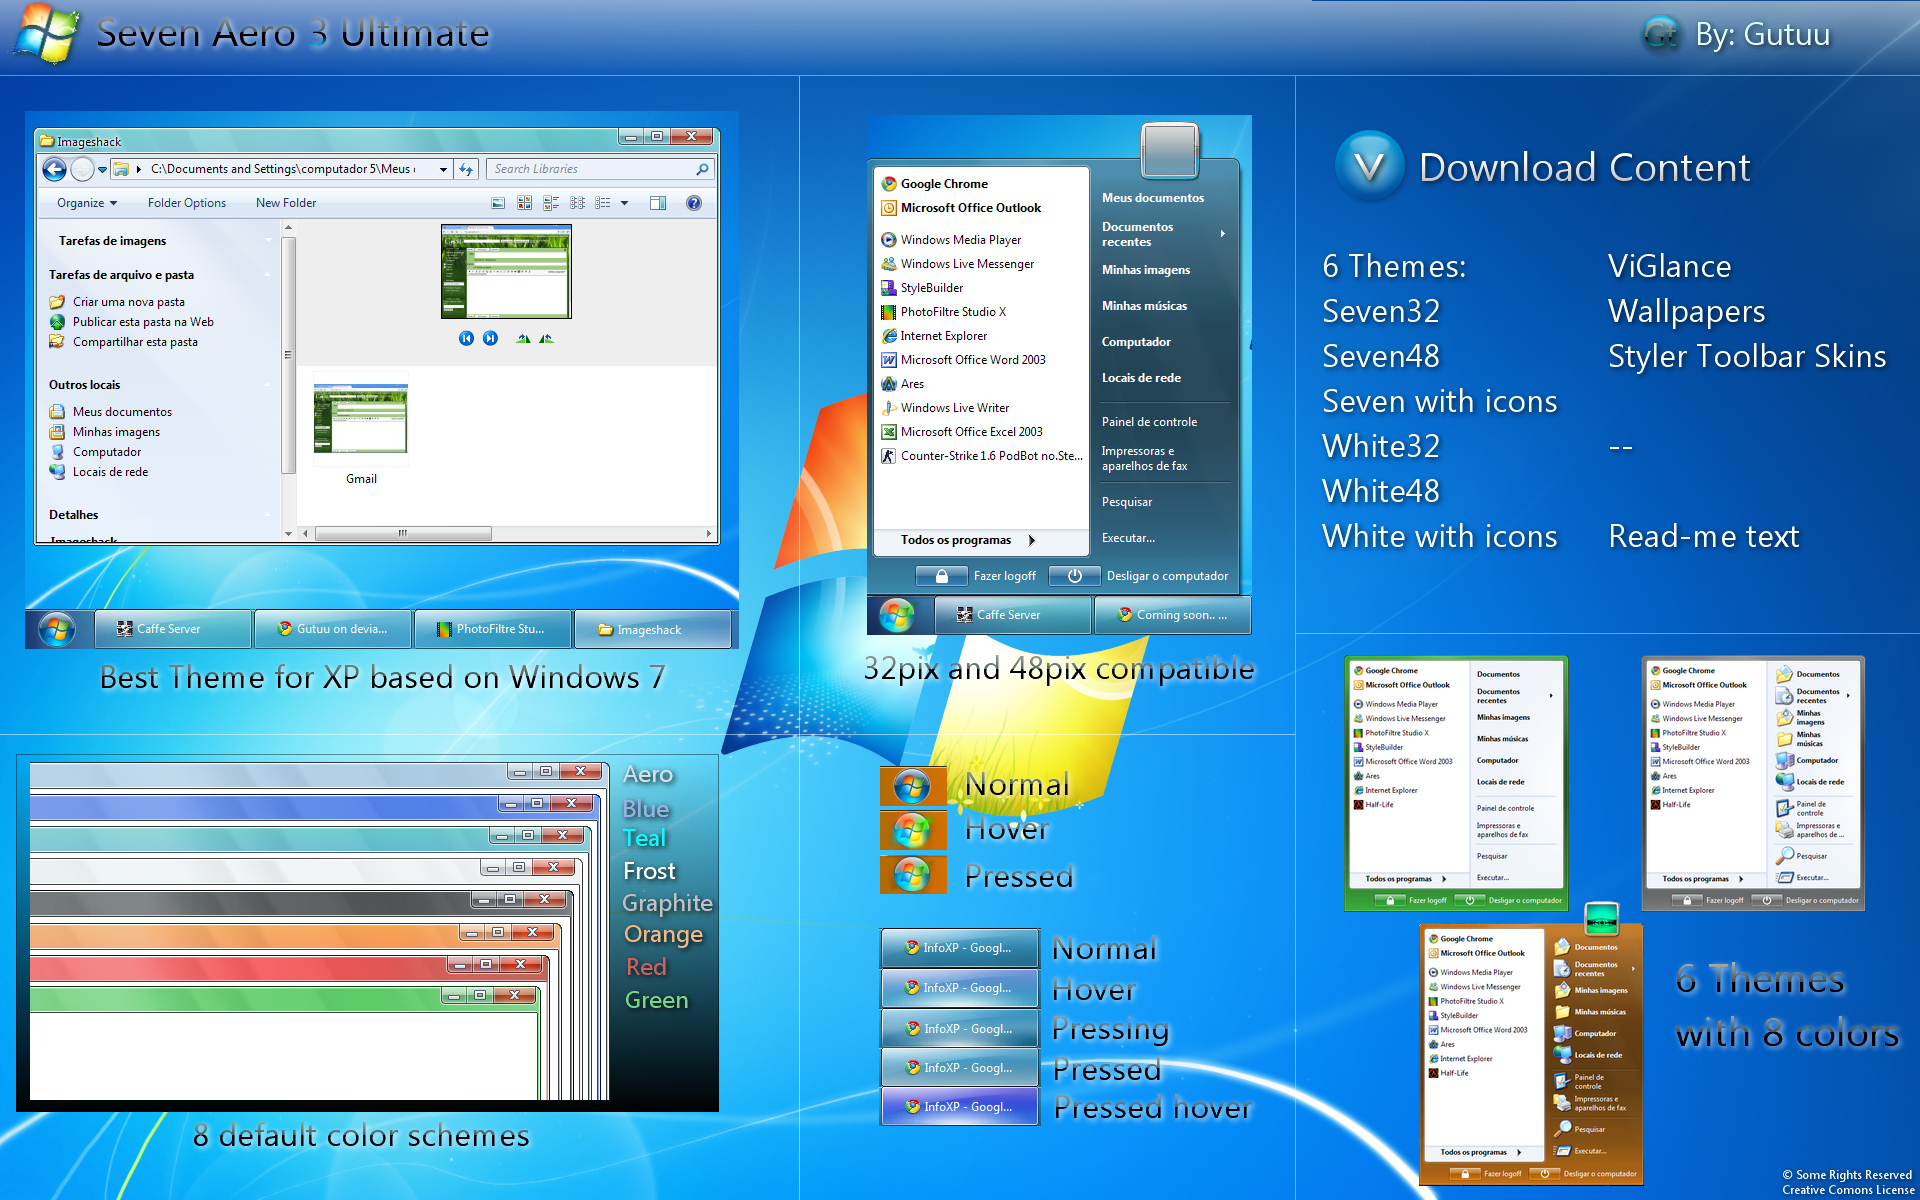The image size is (1920, 1200).
Task: Open the Organize menu
Action: [x=87, y=203]
